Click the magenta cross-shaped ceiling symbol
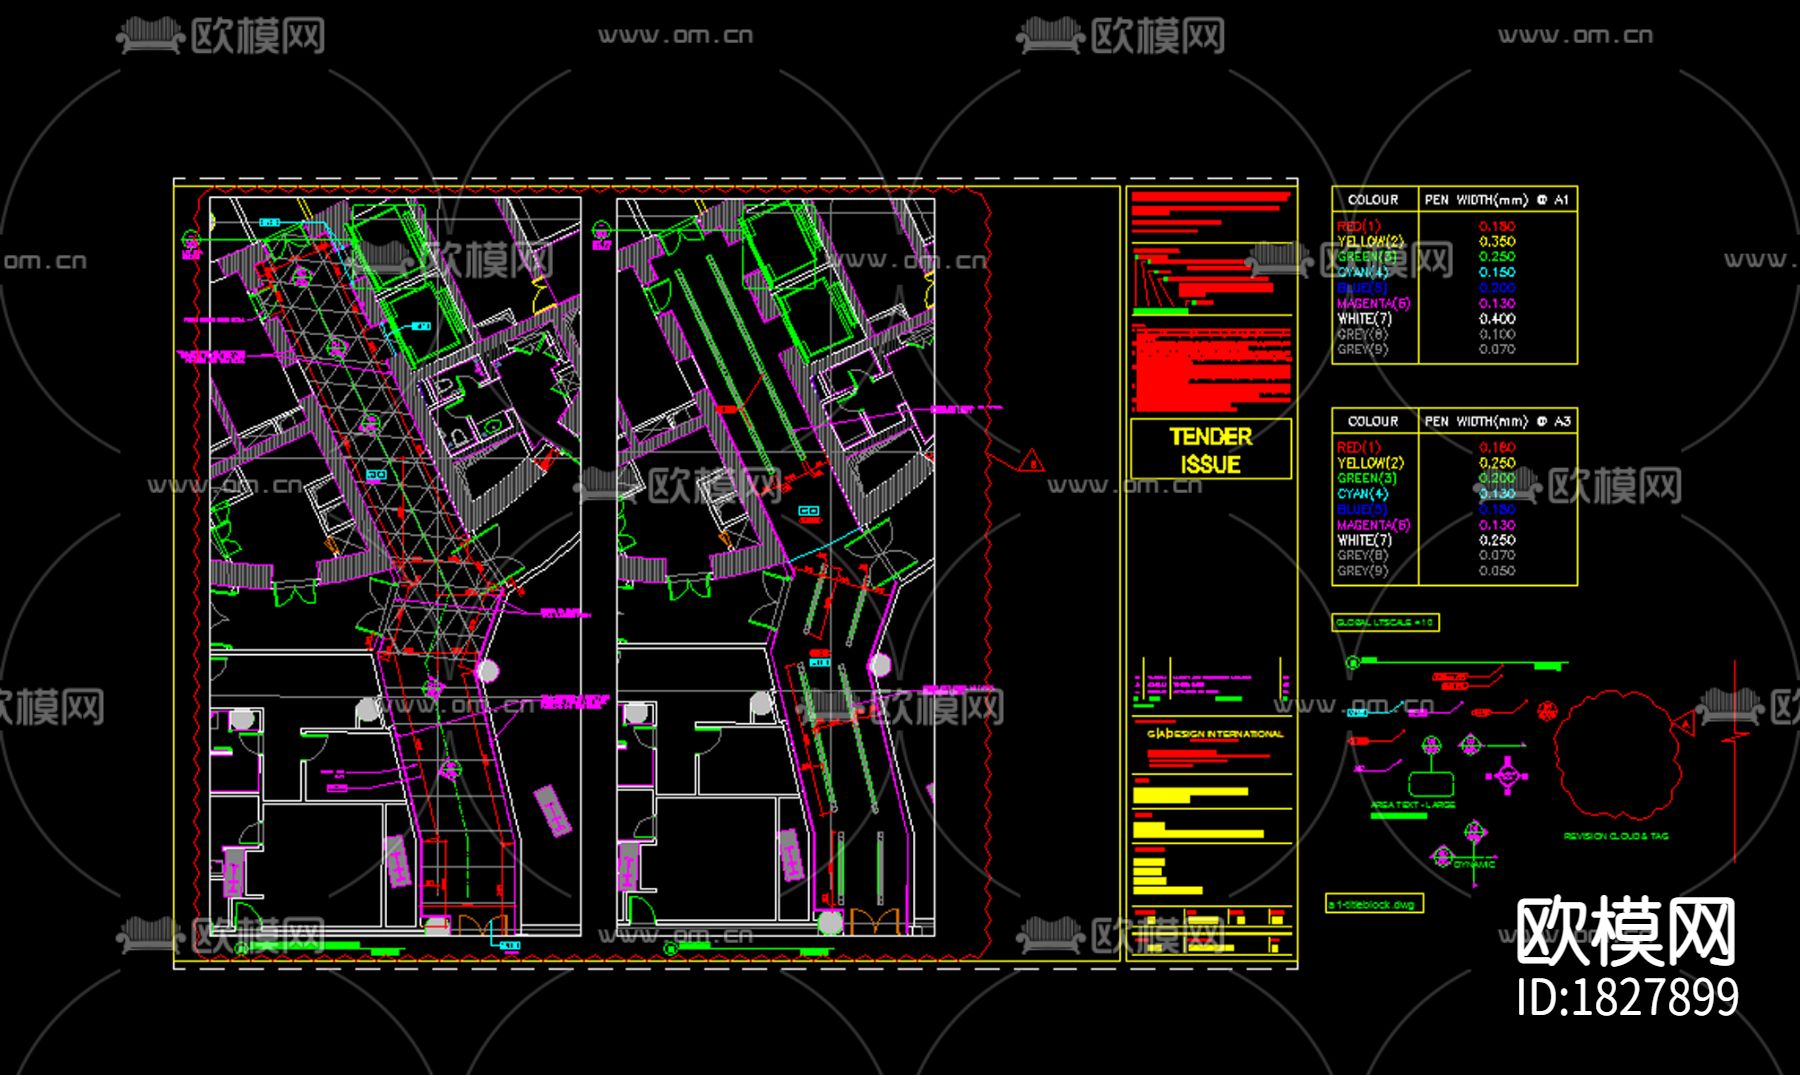Screen dimensions: 1800x1075 [x=1509, y=775]
